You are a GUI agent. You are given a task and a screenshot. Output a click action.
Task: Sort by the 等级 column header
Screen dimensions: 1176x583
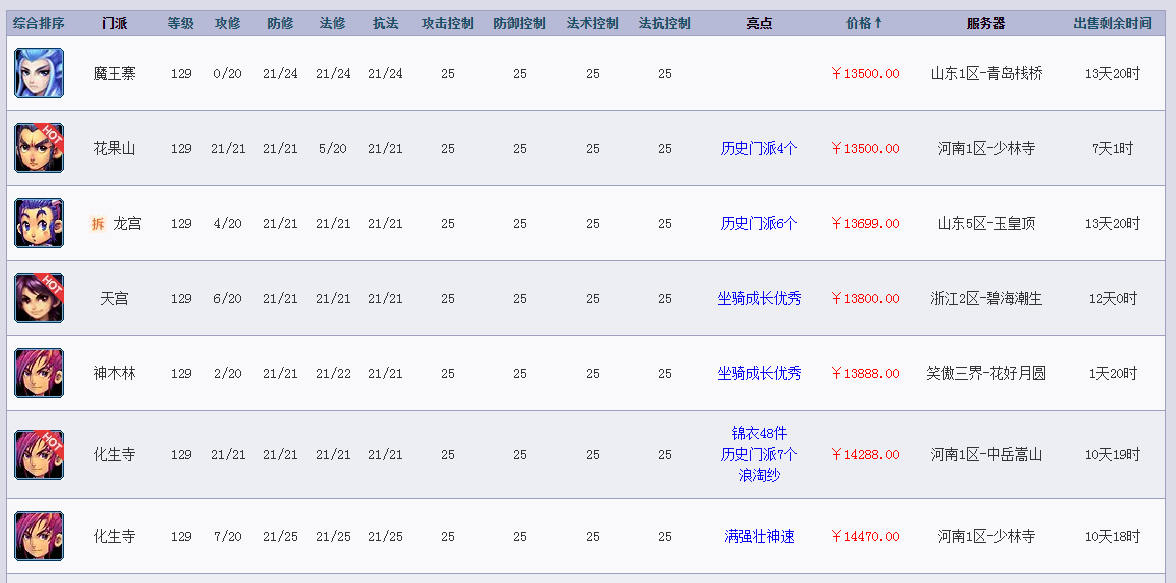tap(181, 23)
